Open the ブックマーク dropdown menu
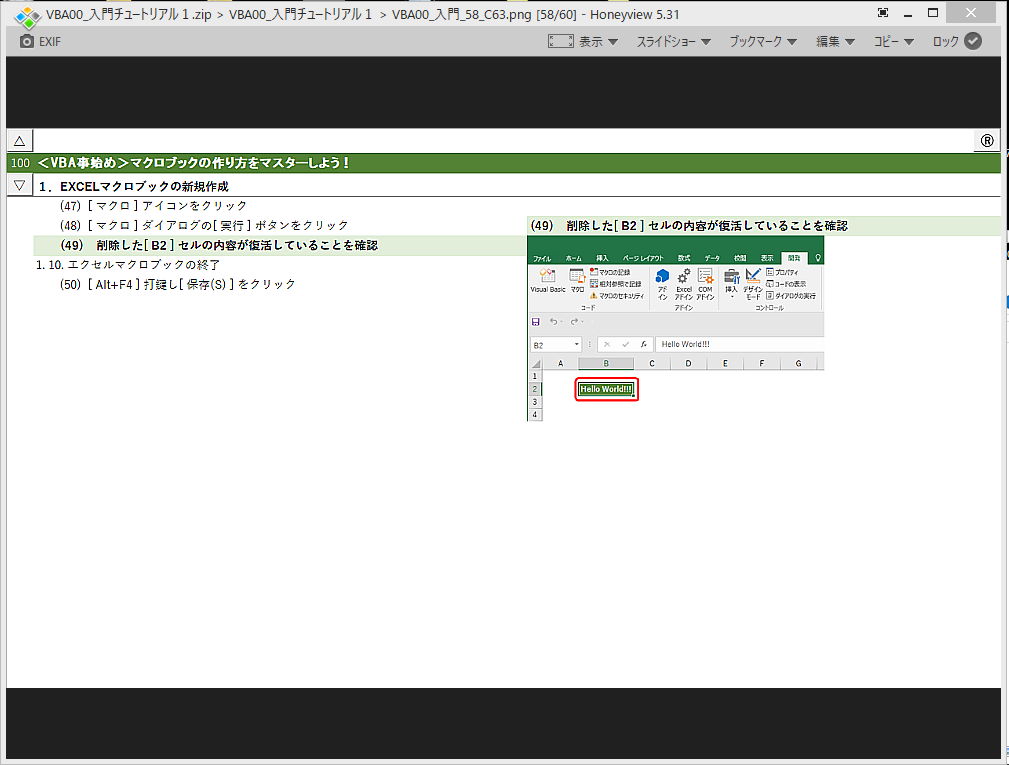Screen dimensions: 1009x765 point(763,41)
